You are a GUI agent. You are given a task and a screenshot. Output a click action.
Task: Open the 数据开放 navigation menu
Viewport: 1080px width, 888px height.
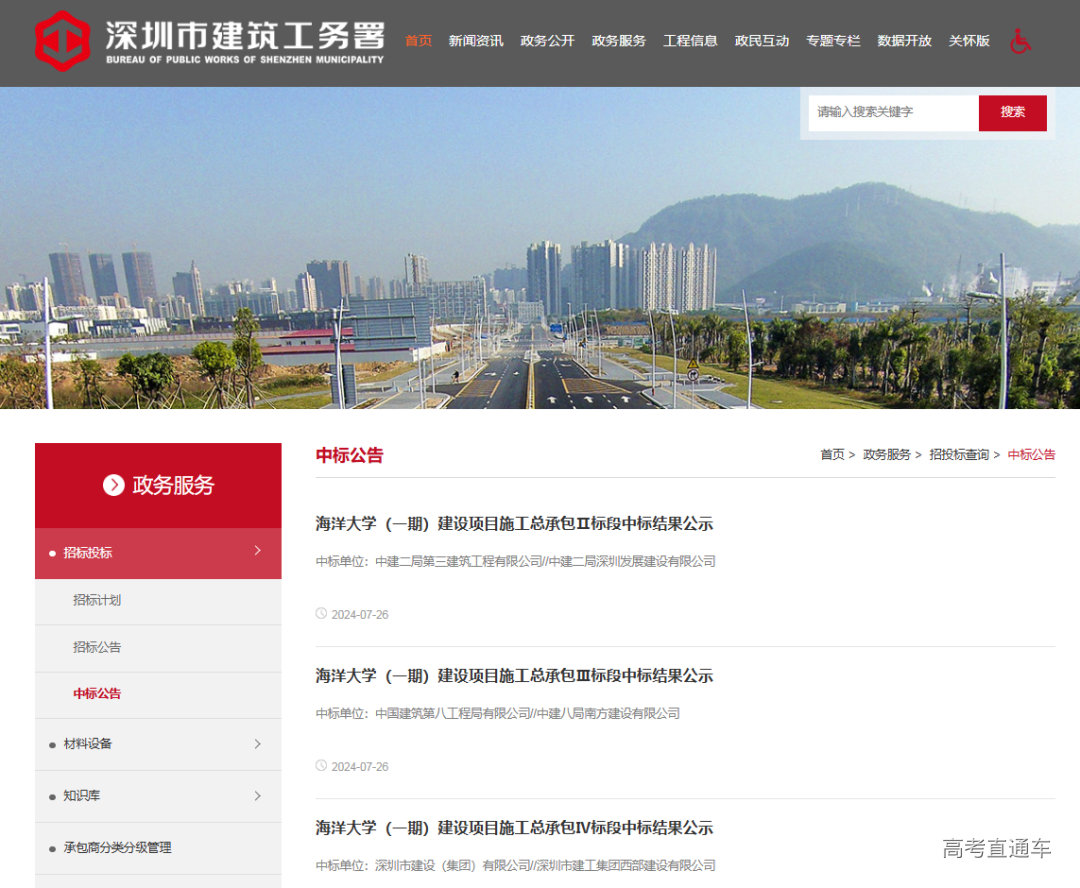(904, 41)
